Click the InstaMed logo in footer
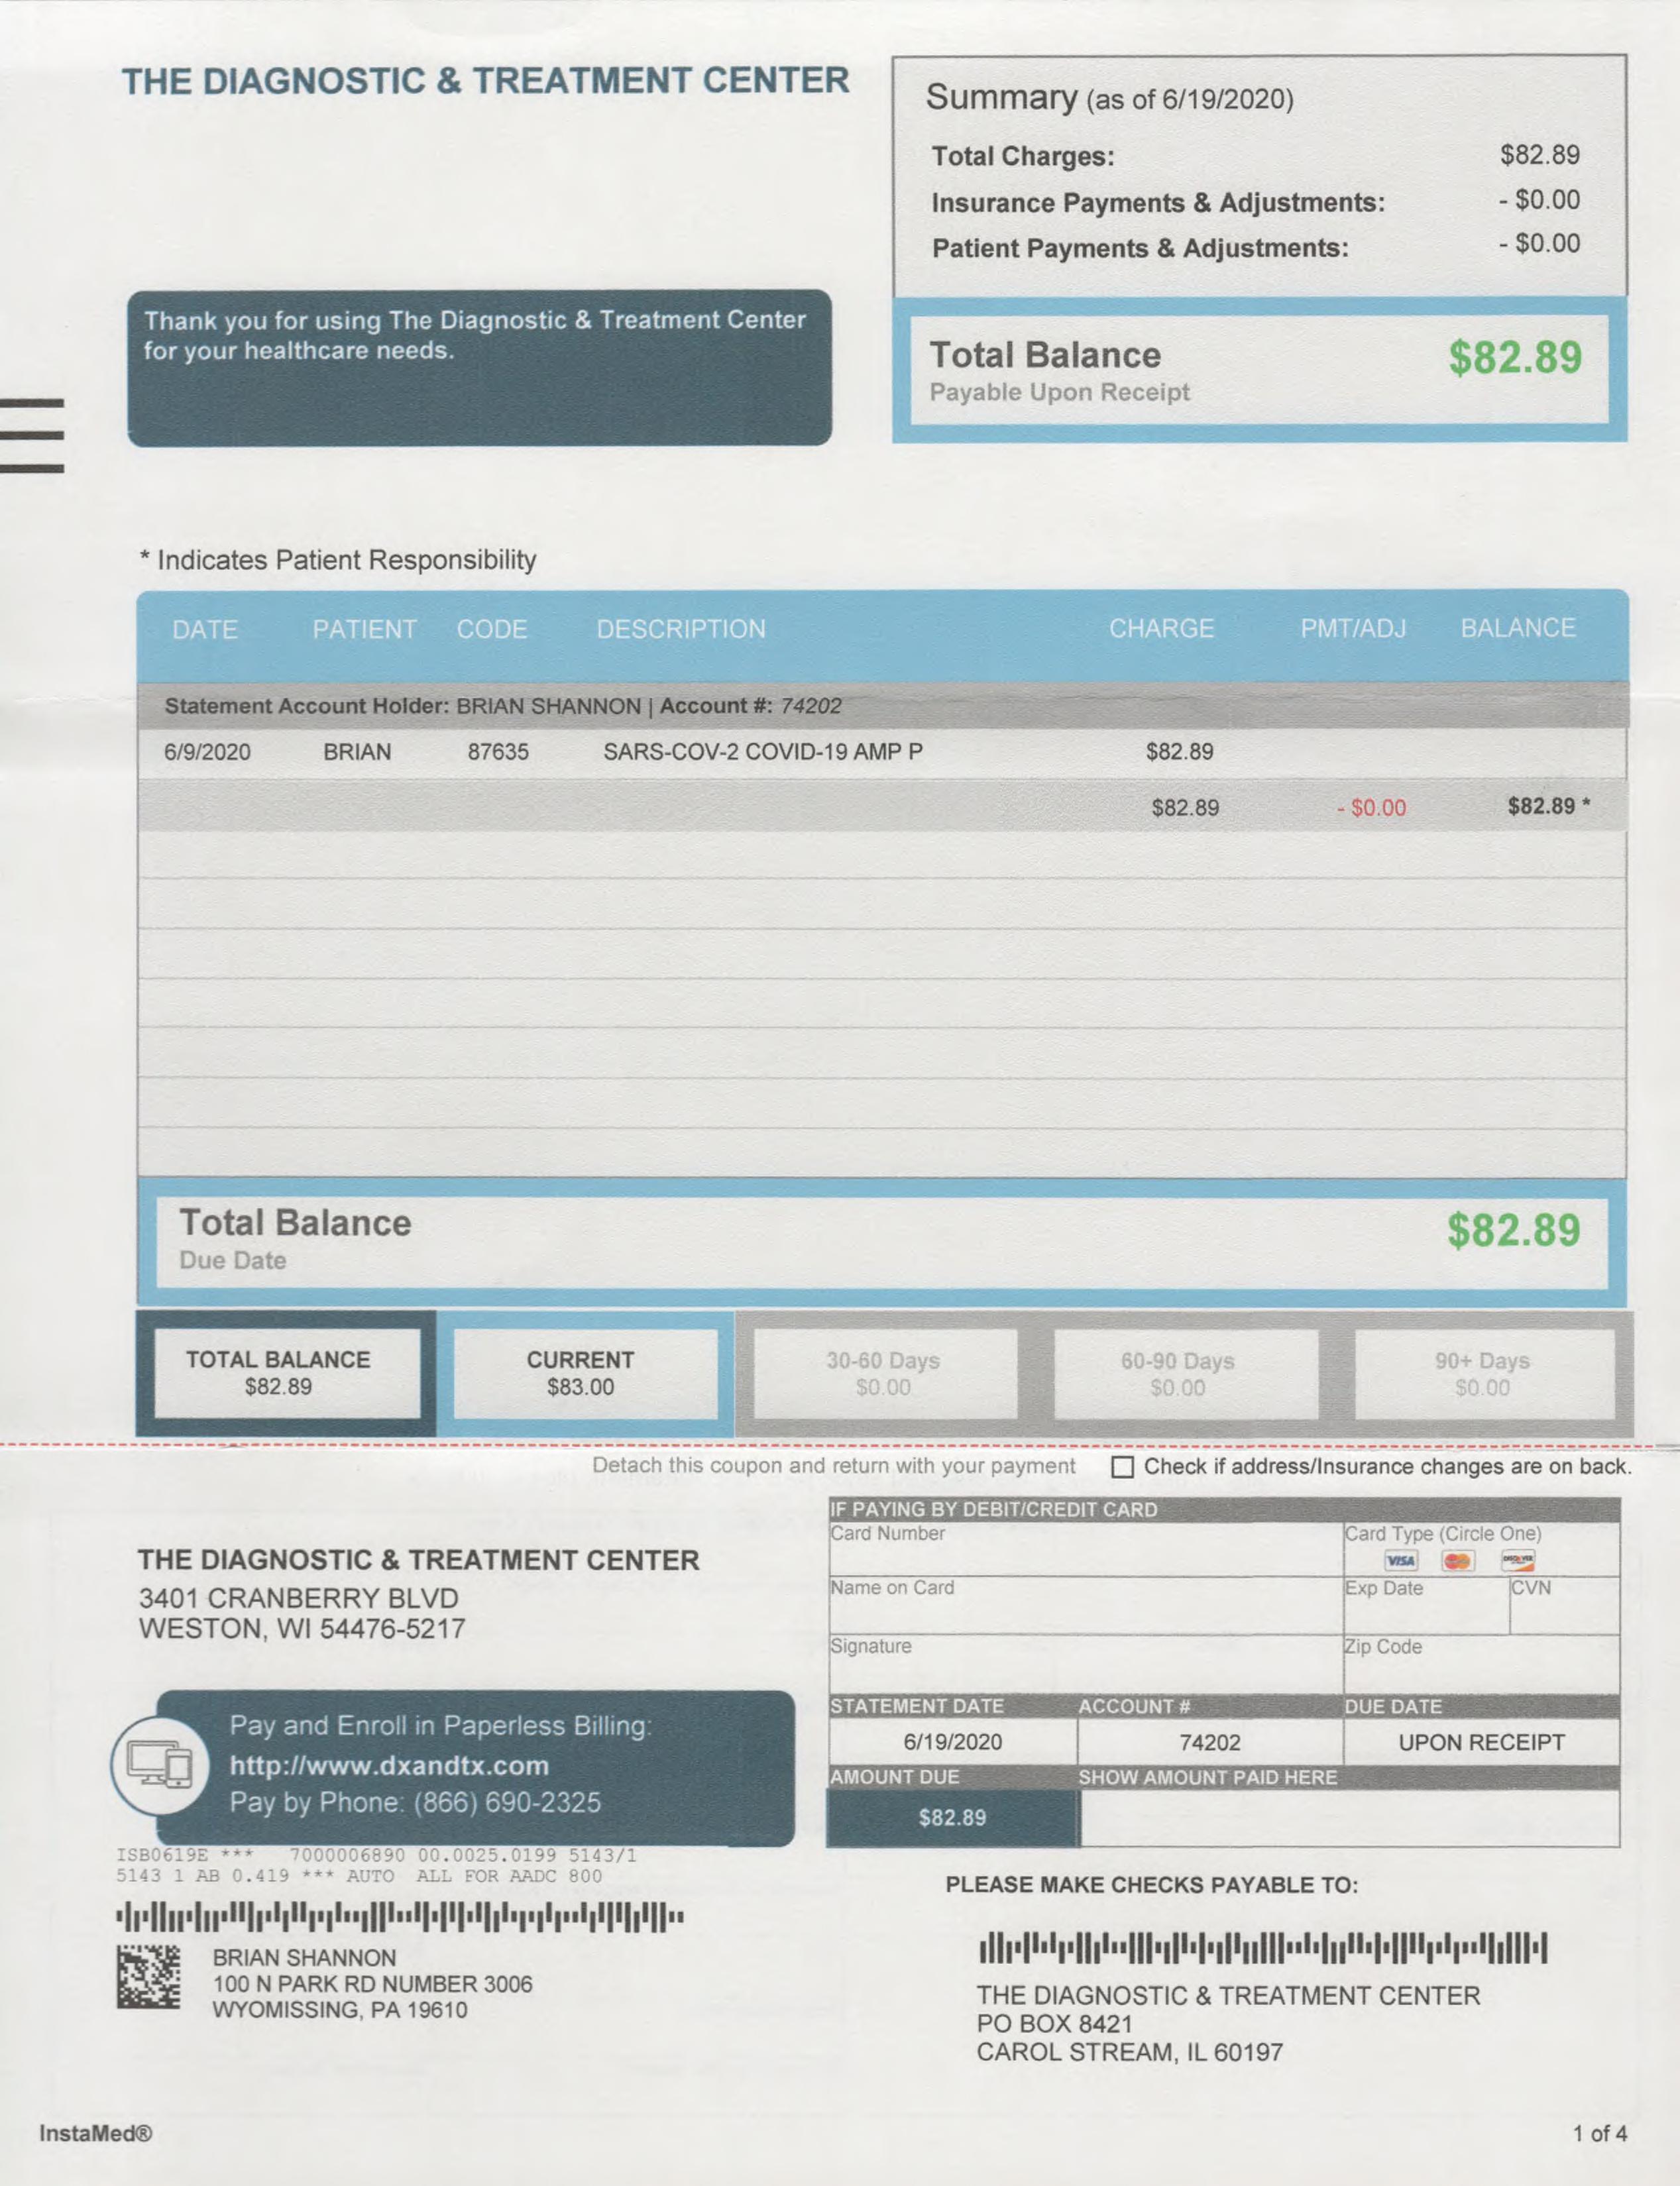The width and height of the screenshot is (1680, 2186). point(96,2133)
